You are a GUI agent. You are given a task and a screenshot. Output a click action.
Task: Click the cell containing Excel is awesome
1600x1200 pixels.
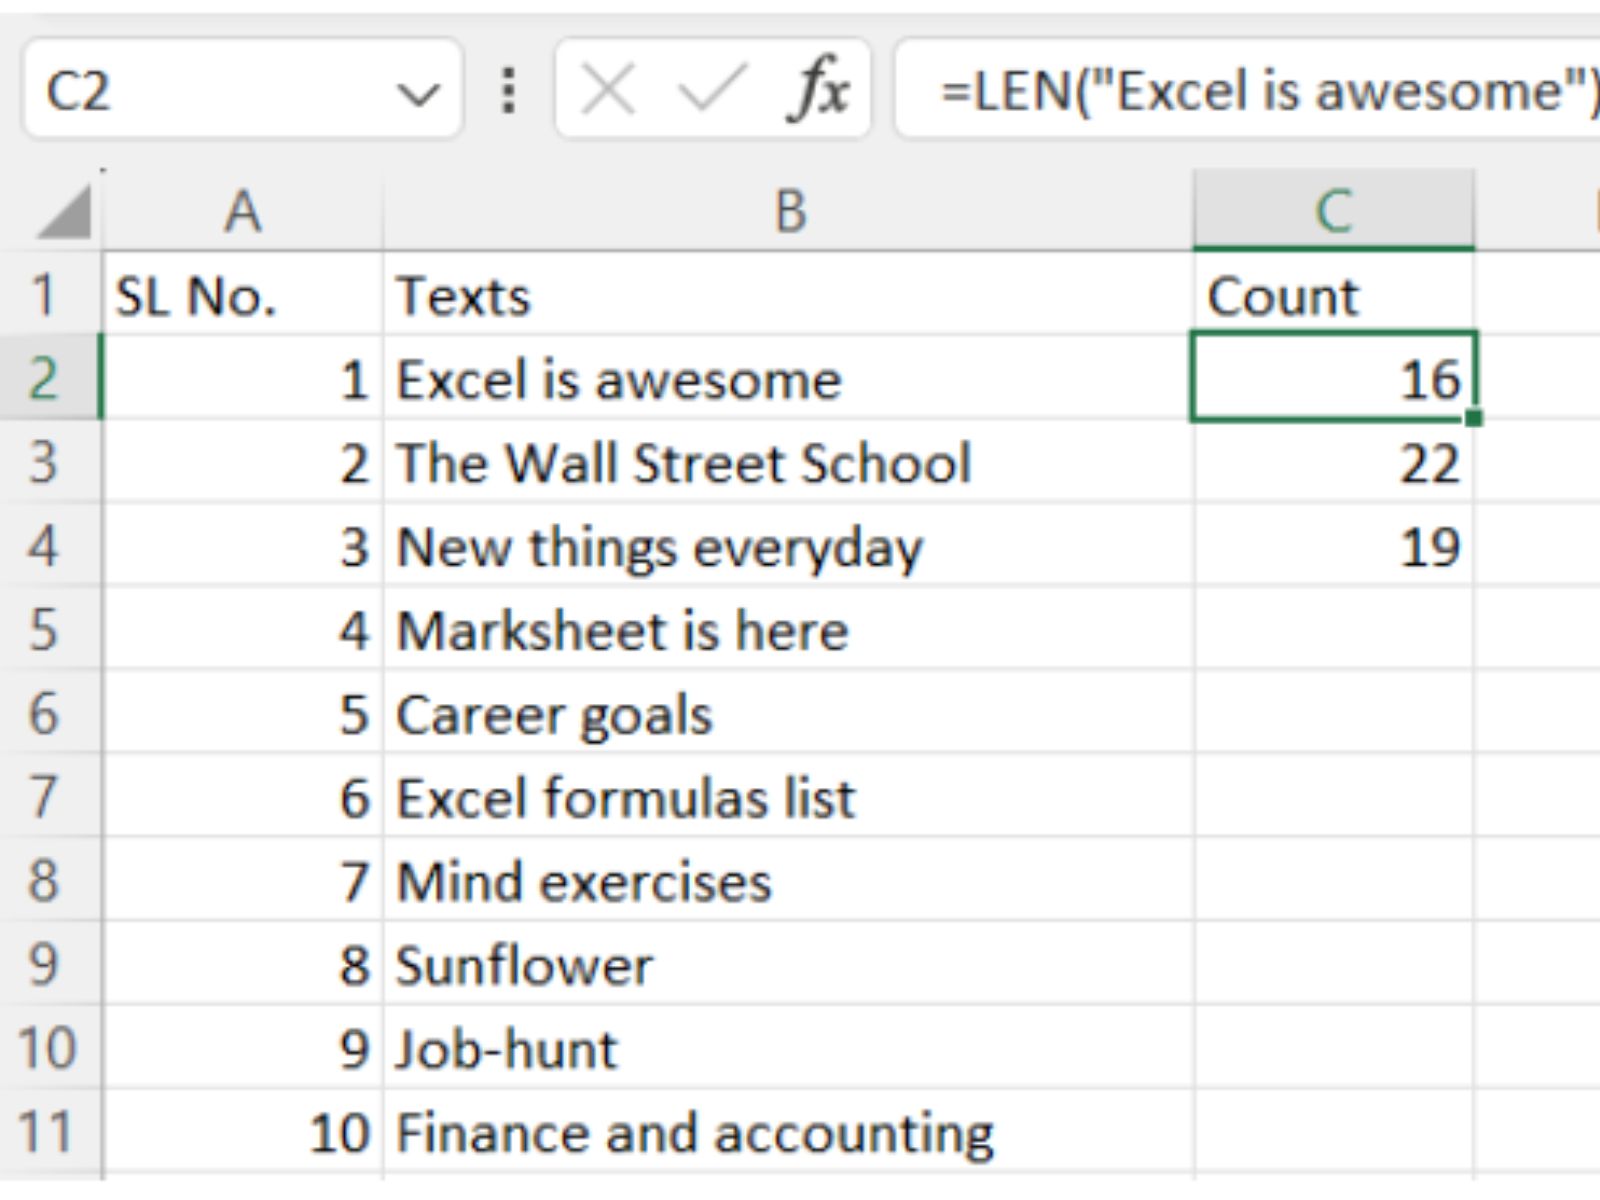700,380
